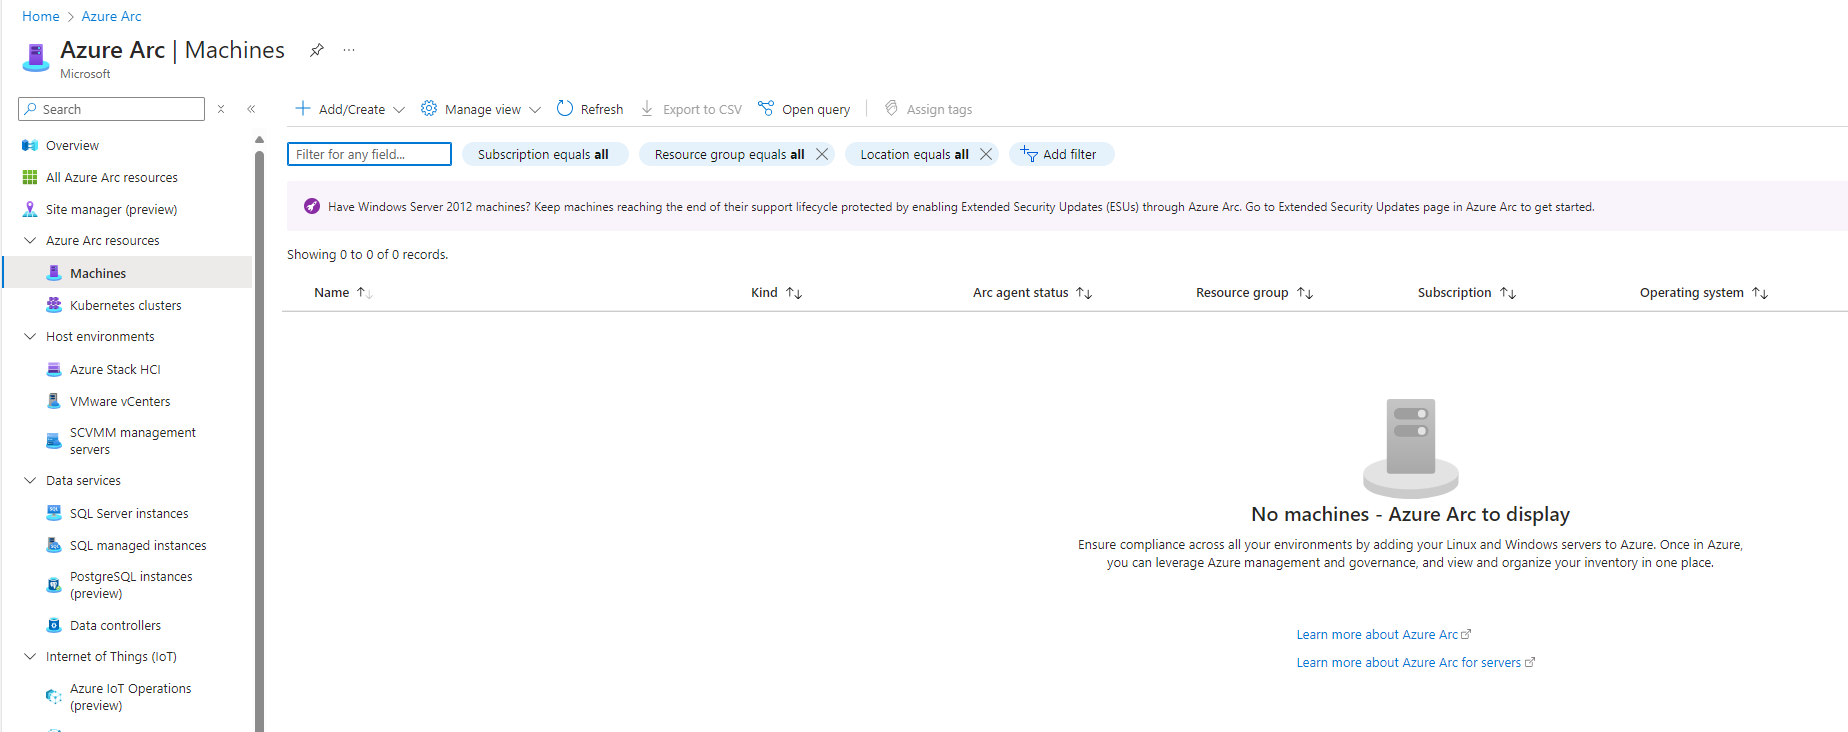
Task: Click Open query in toolbar
Action: click(x=804, y=109)
